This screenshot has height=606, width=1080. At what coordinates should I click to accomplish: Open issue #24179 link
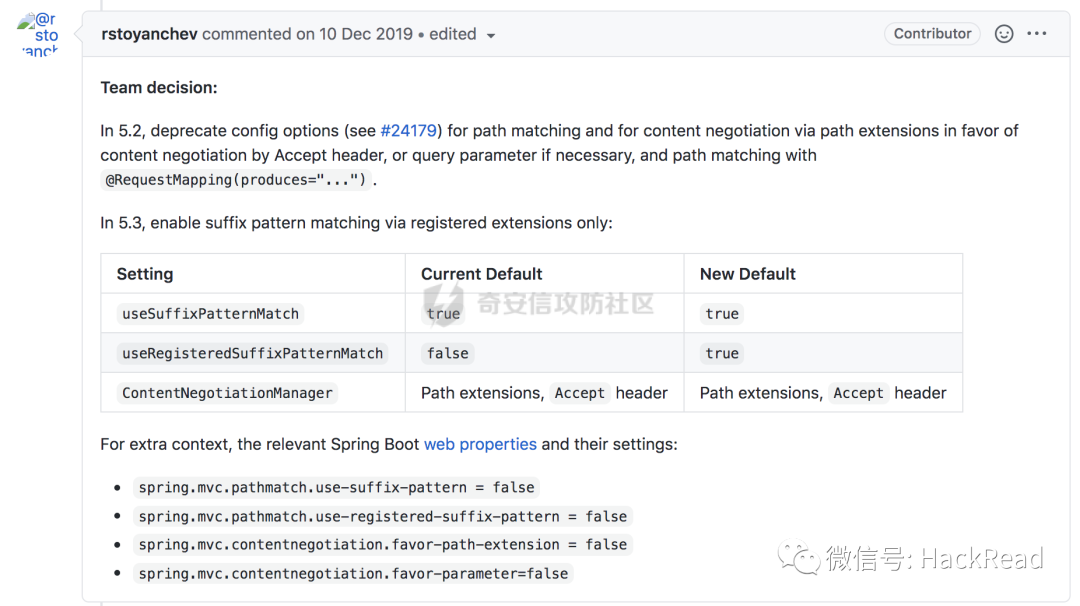click(409, 130)
